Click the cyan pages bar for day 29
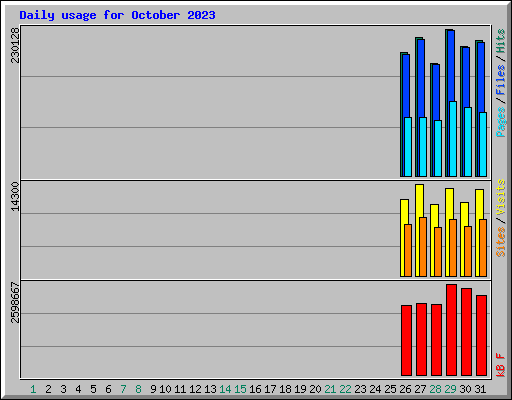This screenshot has height=400, width=512. click(453, 139)
